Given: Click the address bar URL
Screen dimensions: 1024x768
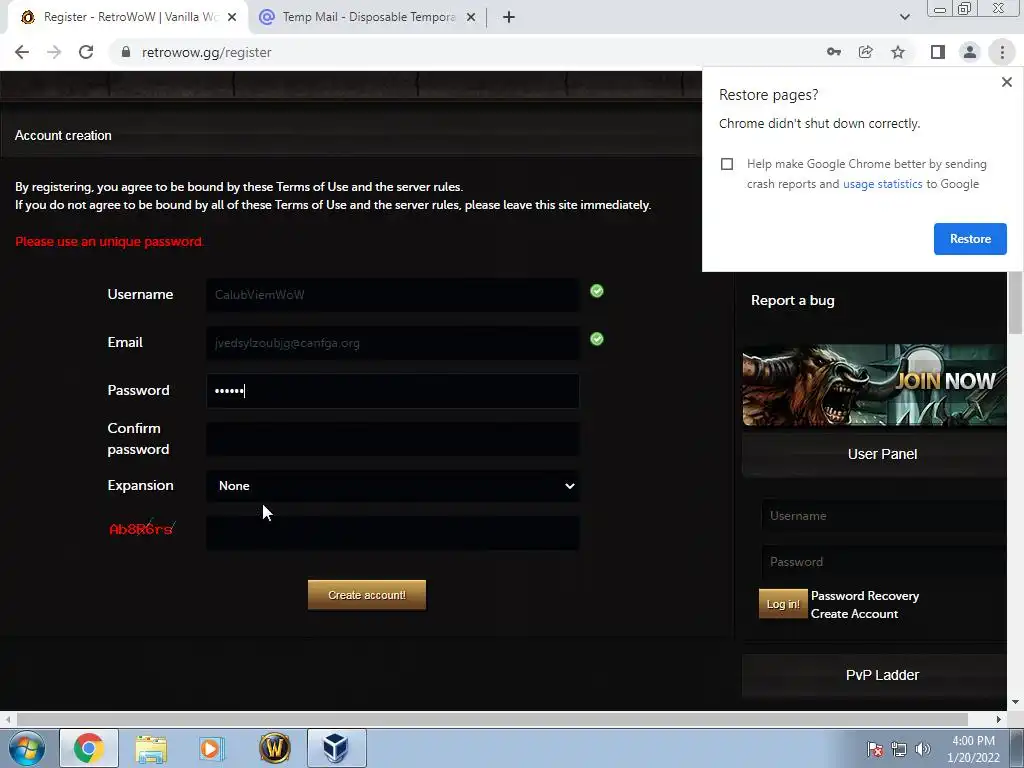Looking at the screenshot, I should click(x=206, y=52).
